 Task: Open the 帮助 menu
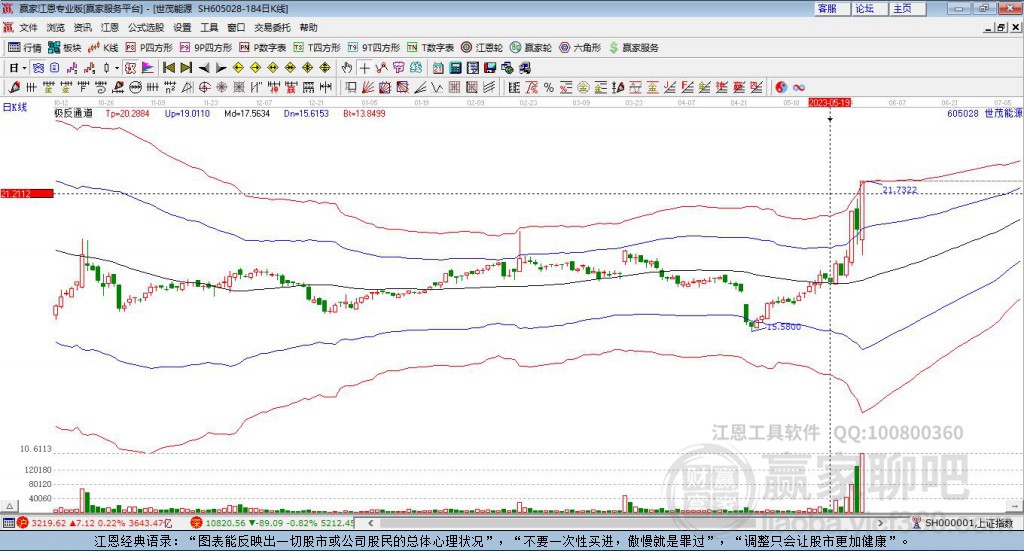[x=308, y=27]
